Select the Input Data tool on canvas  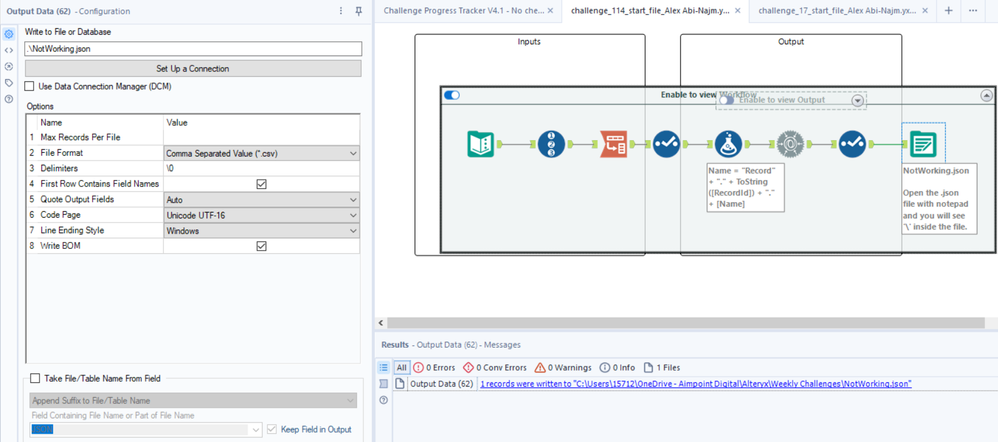point(481,144)
